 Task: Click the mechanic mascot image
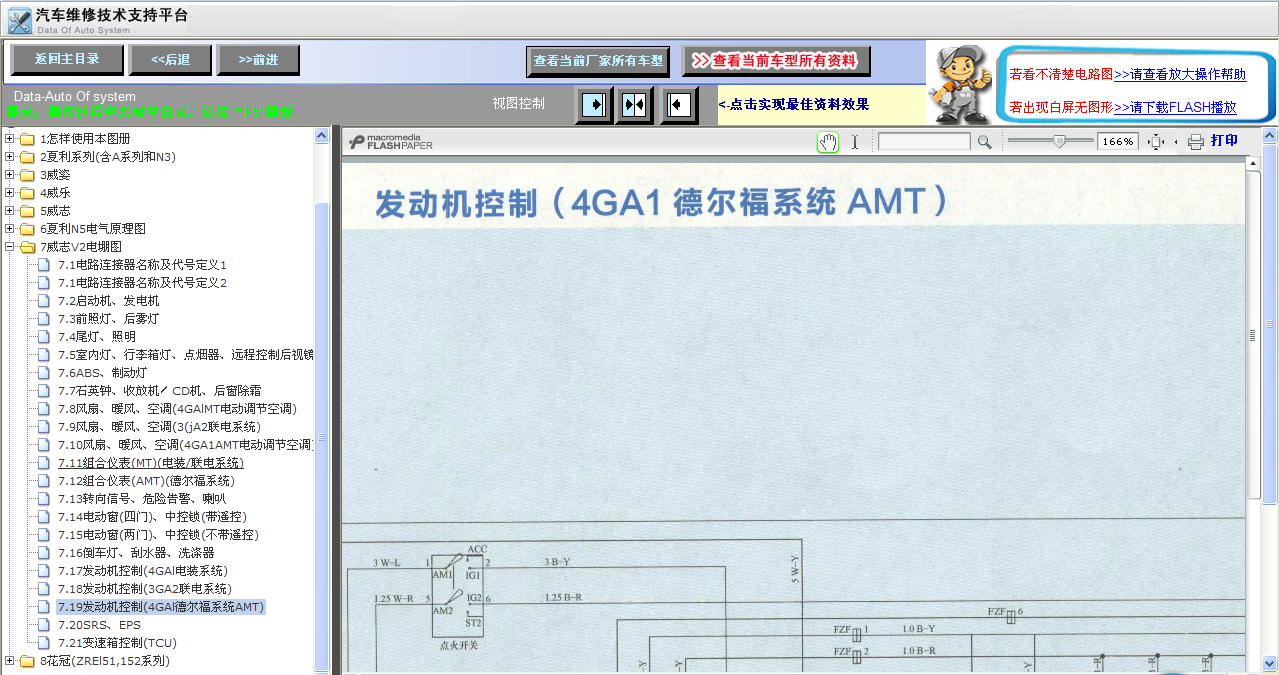[959, 83]
